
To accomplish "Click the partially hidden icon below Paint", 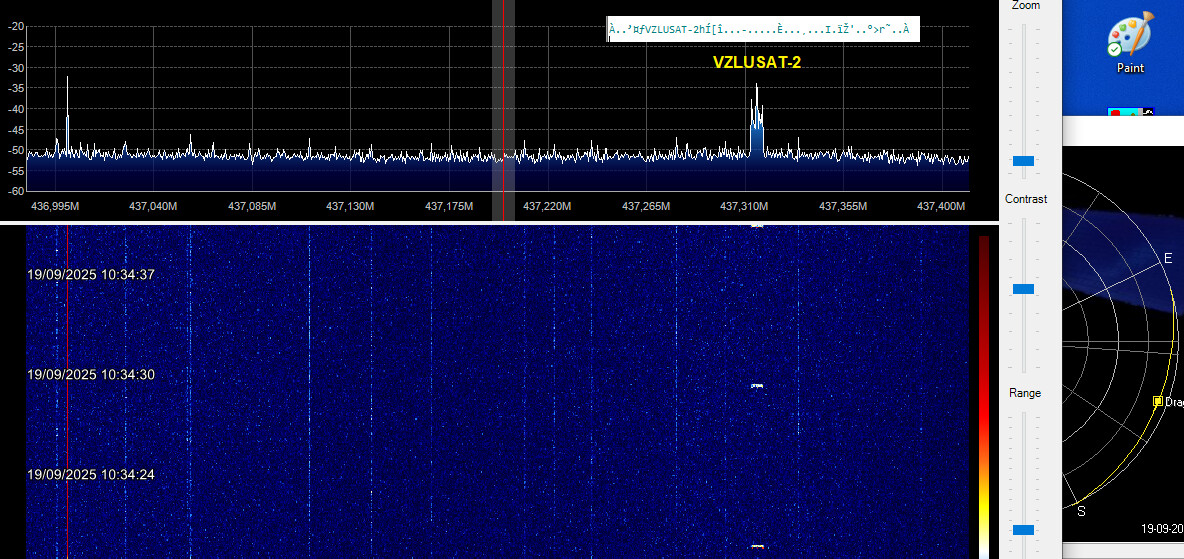I will click(x=1130, y=113).
